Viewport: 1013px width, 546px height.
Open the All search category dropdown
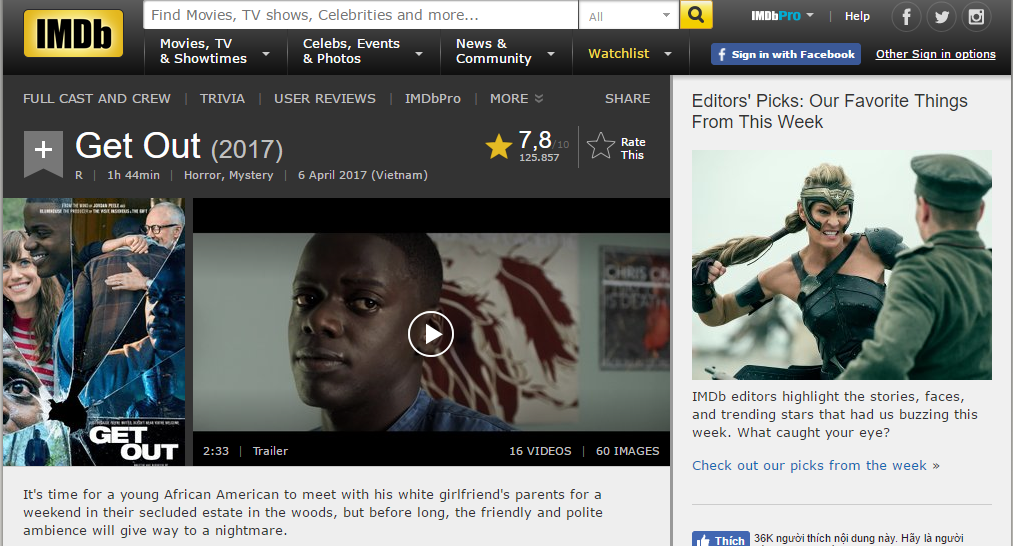click(x=629, y=16)
